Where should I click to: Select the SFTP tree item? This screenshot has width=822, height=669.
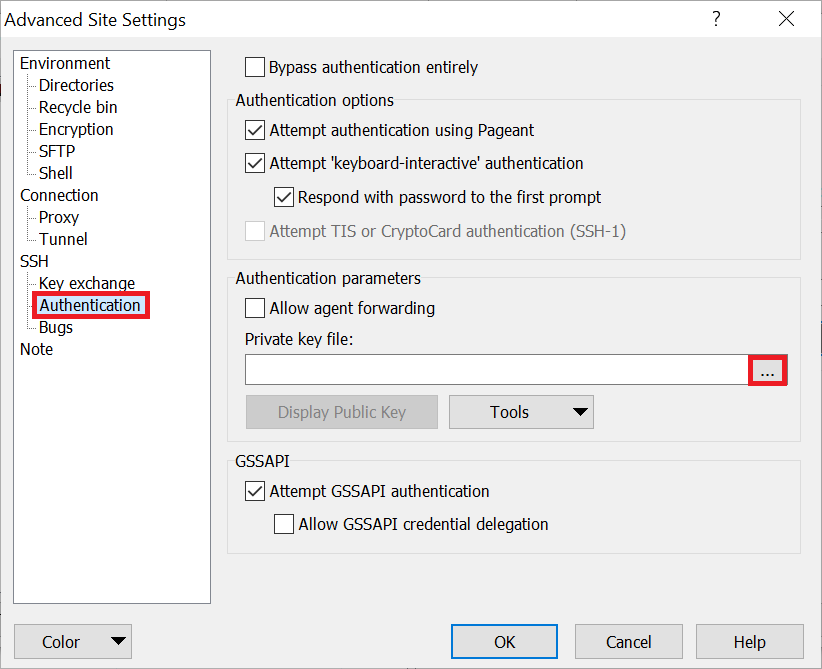pyautogui.click(x=57, y=151)
